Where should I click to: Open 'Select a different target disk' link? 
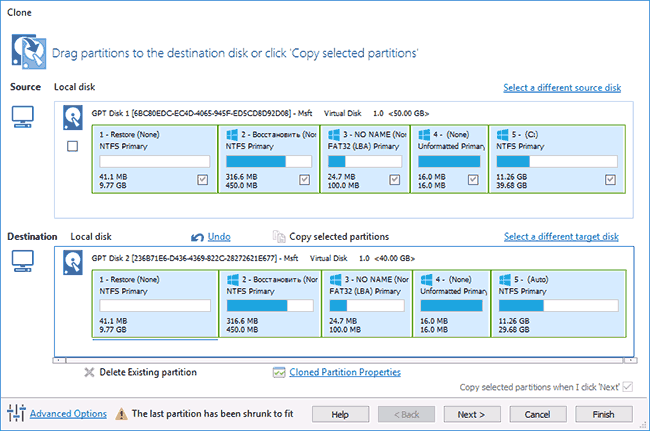pyautogui.click(x=561, y=237)
